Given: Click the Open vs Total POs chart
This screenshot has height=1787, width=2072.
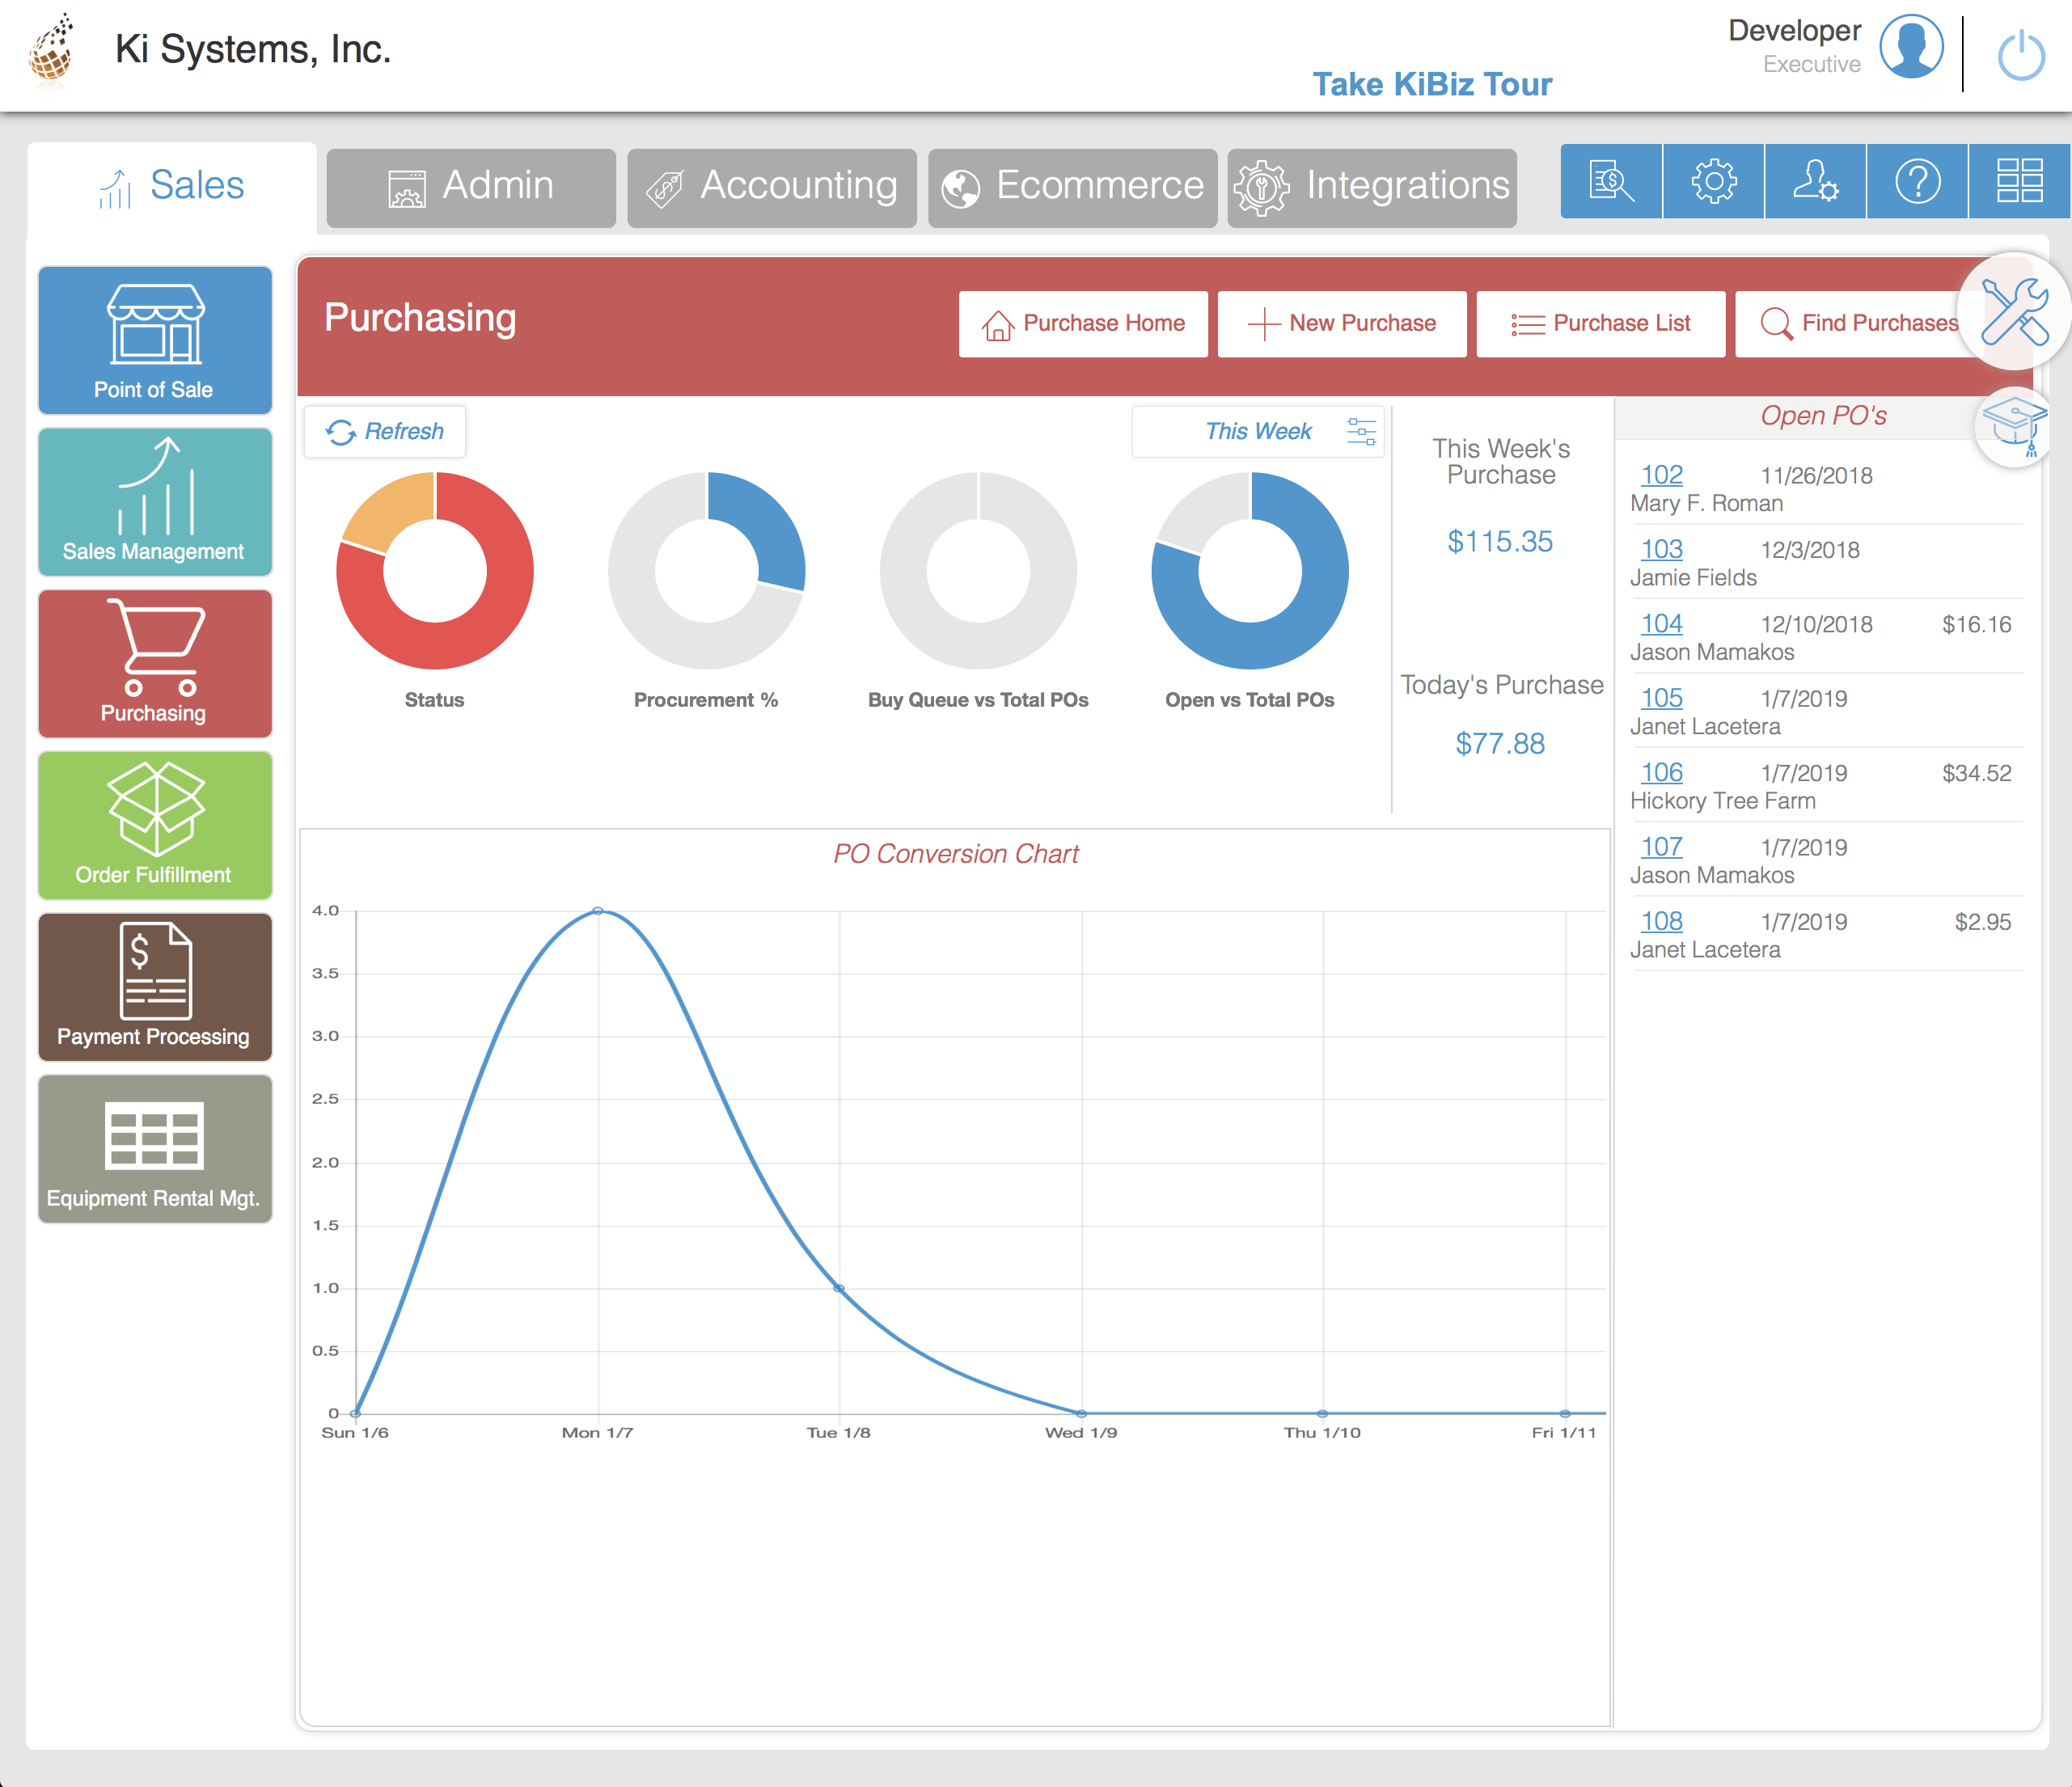Looking at the screenshot, I should [1250, 570].
